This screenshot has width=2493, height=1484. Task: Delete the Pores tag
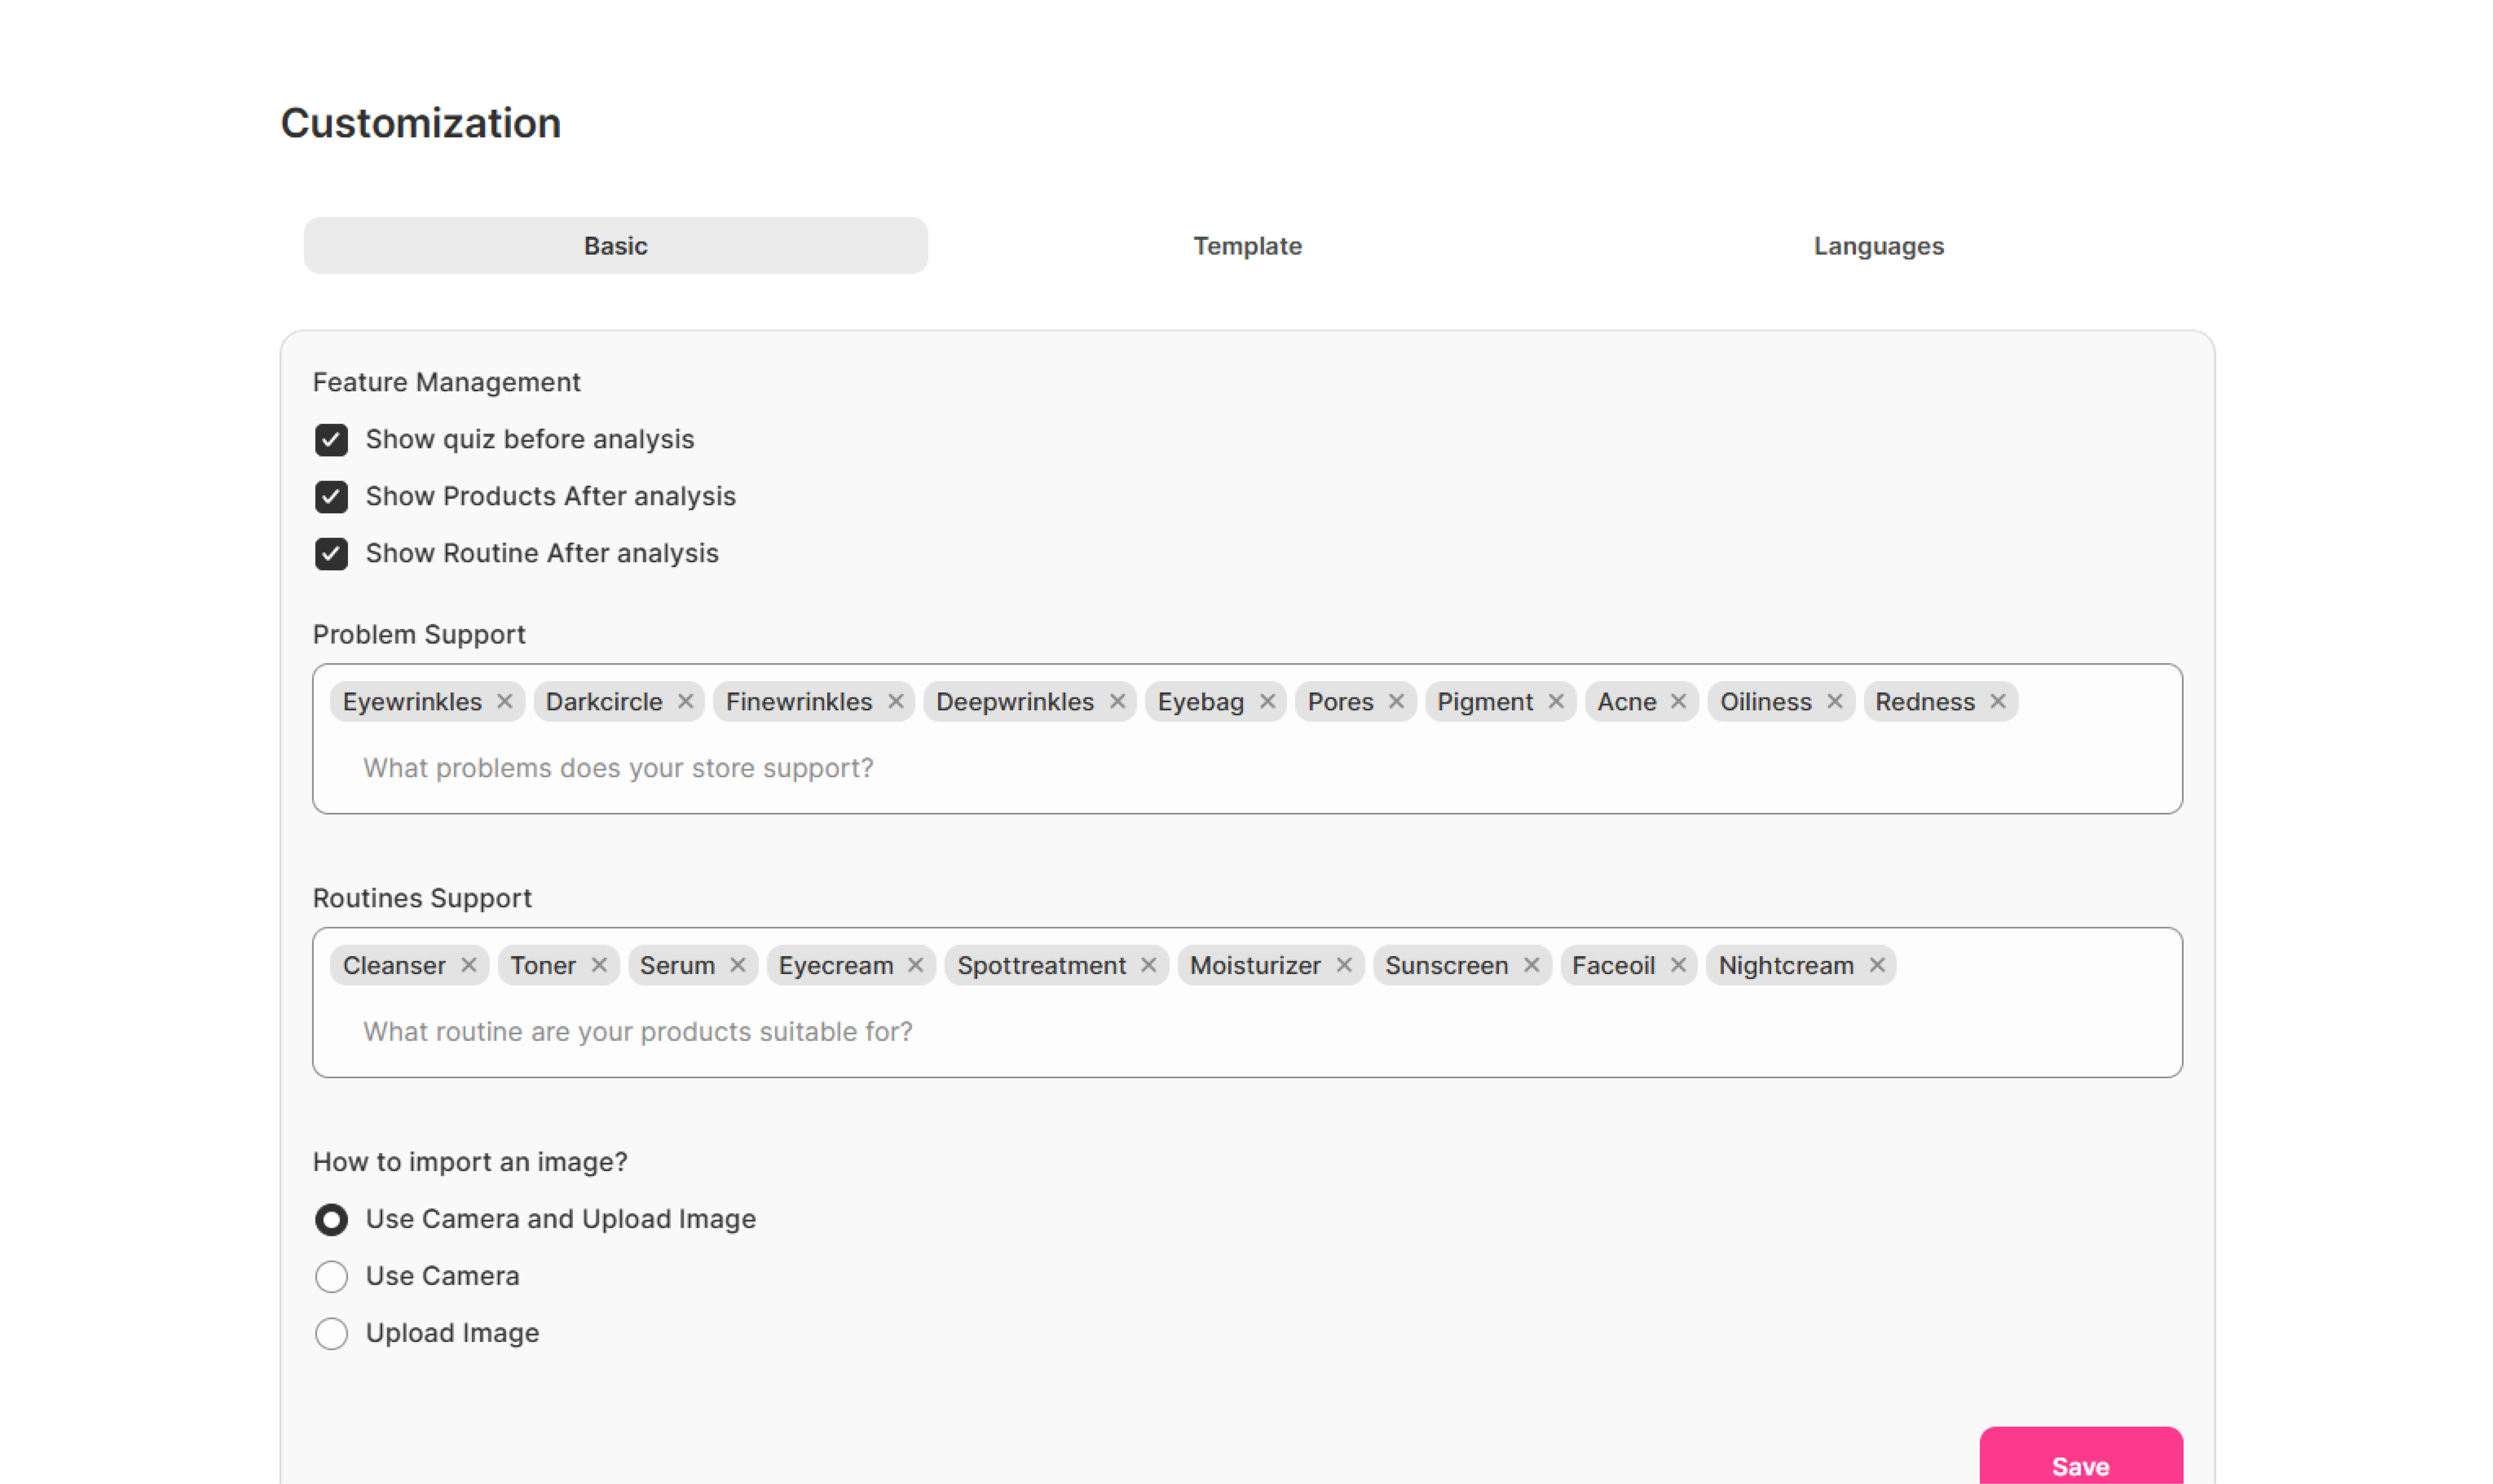(x=1396, y=701)
